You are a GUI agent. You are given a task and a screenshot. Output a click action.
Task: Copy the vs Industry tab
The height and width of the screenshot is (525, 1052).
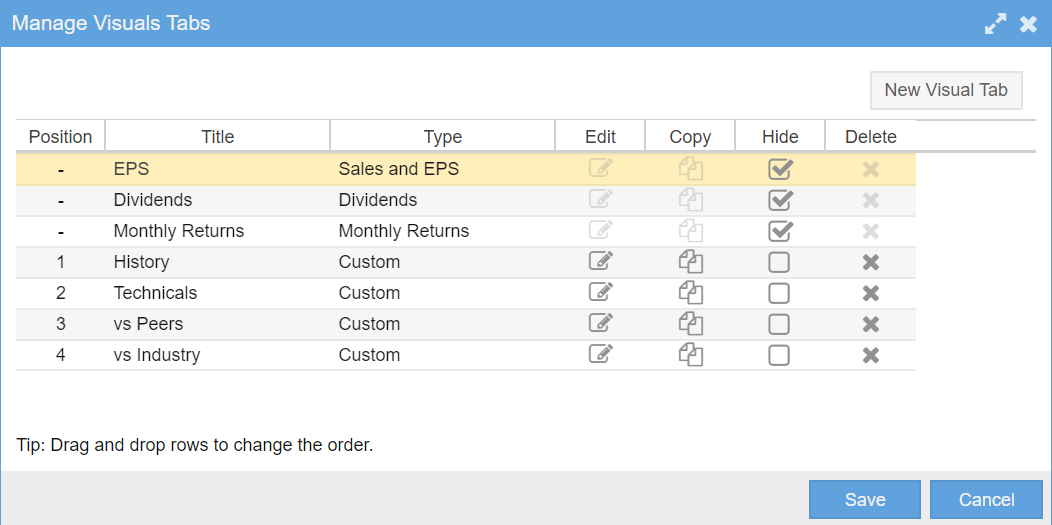click(x=690, y=355)
